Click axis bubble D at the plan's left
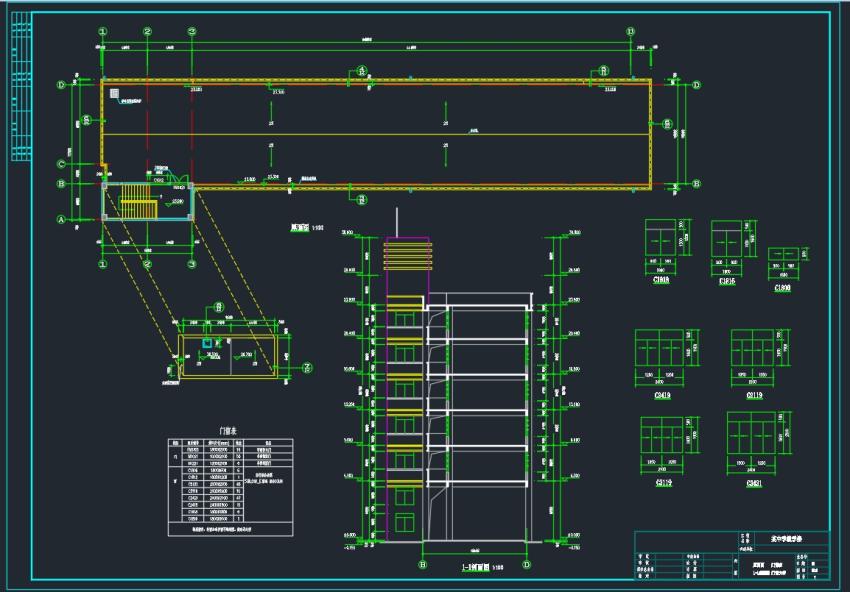The width and height of the screenshot is (850, 592). click(61, 86)
